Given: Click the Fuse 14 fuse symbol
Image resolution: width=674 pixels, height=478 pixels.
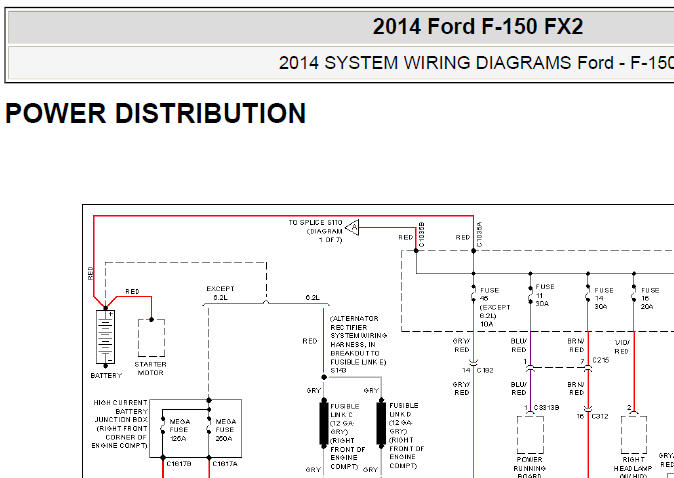Looking at the screenshot, I should coord(588,294).
